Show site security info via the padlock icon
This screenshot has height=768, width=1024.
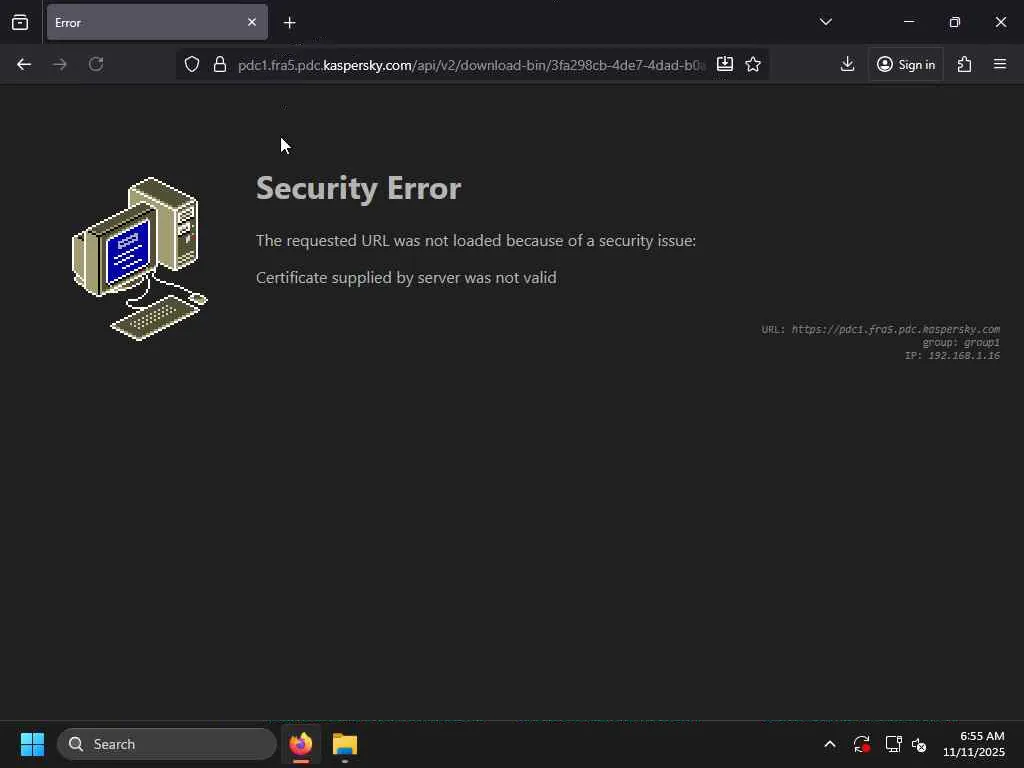pos(220,64)
